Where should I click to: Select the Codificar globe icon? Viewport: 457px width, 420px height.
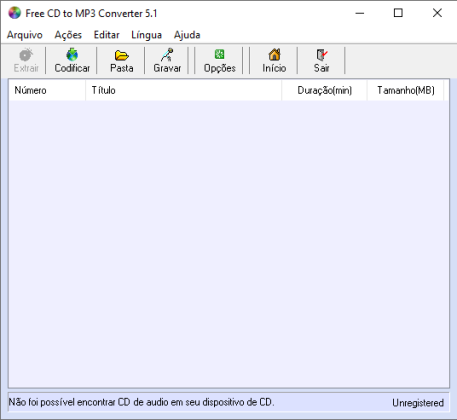click(x=72, y=55)
